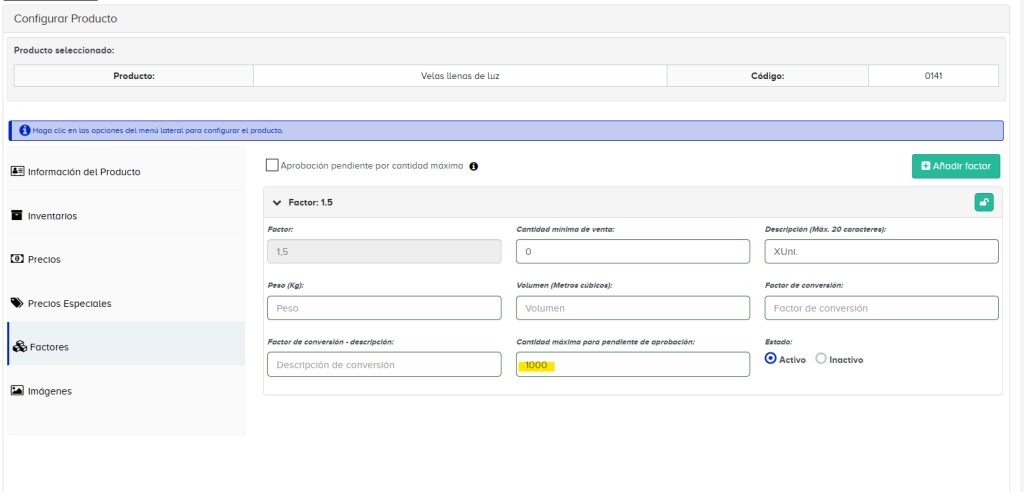This screenshot has width=1024, height=492.
Task: Click the Estado: label
Action: pyautogui.click(x=777, y=342)
